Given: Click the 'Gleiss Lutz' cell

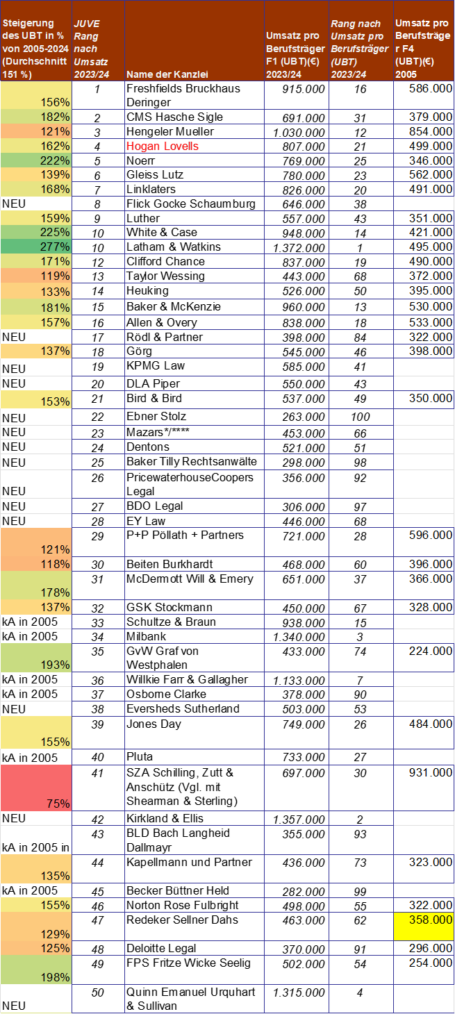Looking at the screenshot, I should coord(194,175).
